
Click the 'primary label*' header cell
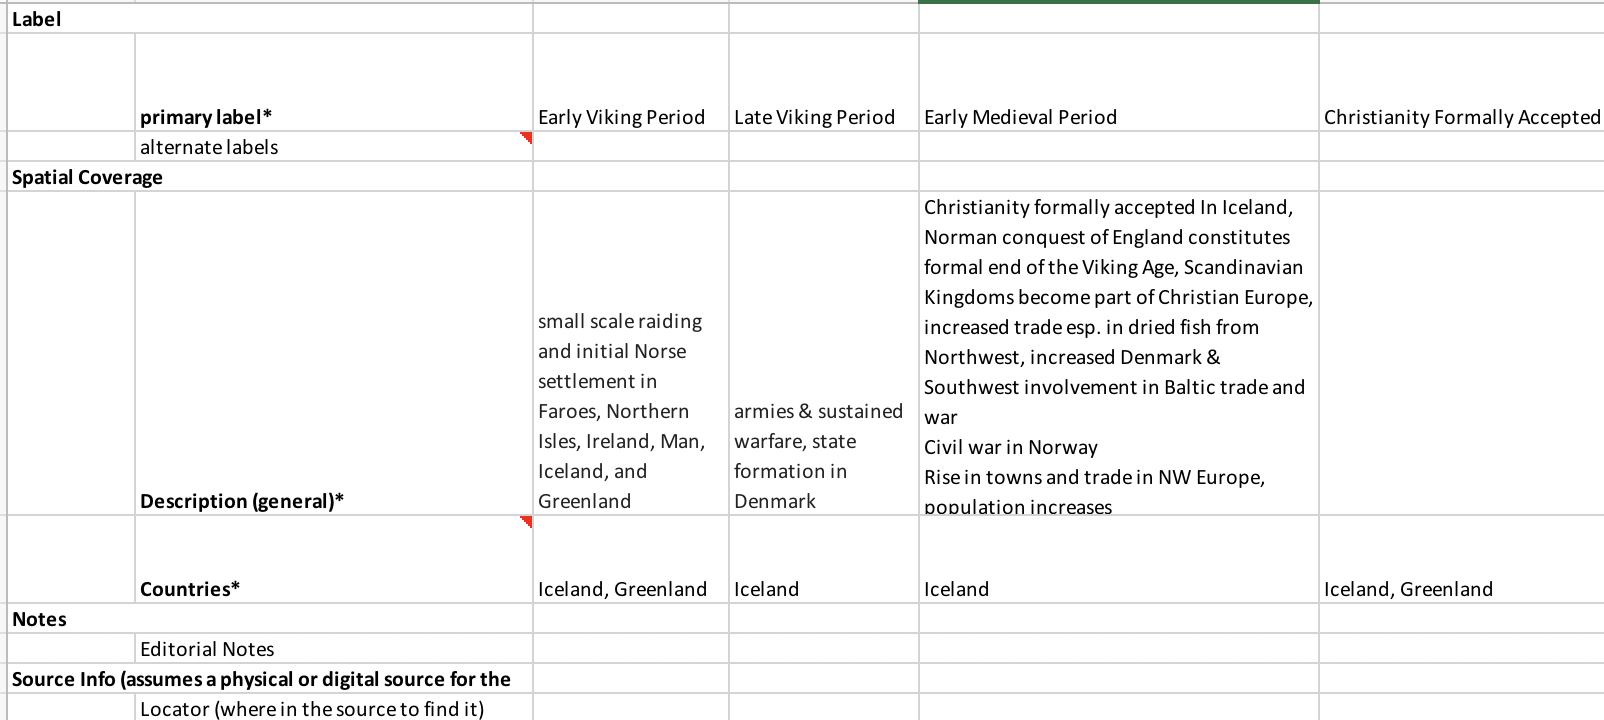click(x=334, y=82)
